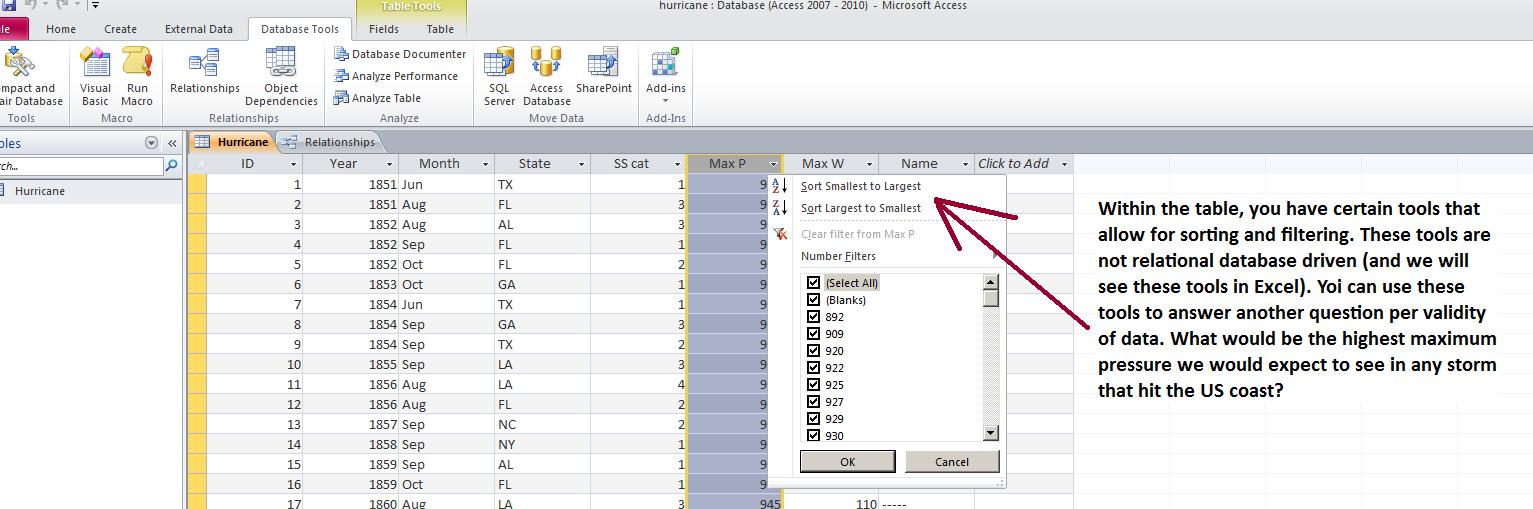1533x509 pixels.
Task: Open the Visual Basic editor
Action: pos(95,76)
